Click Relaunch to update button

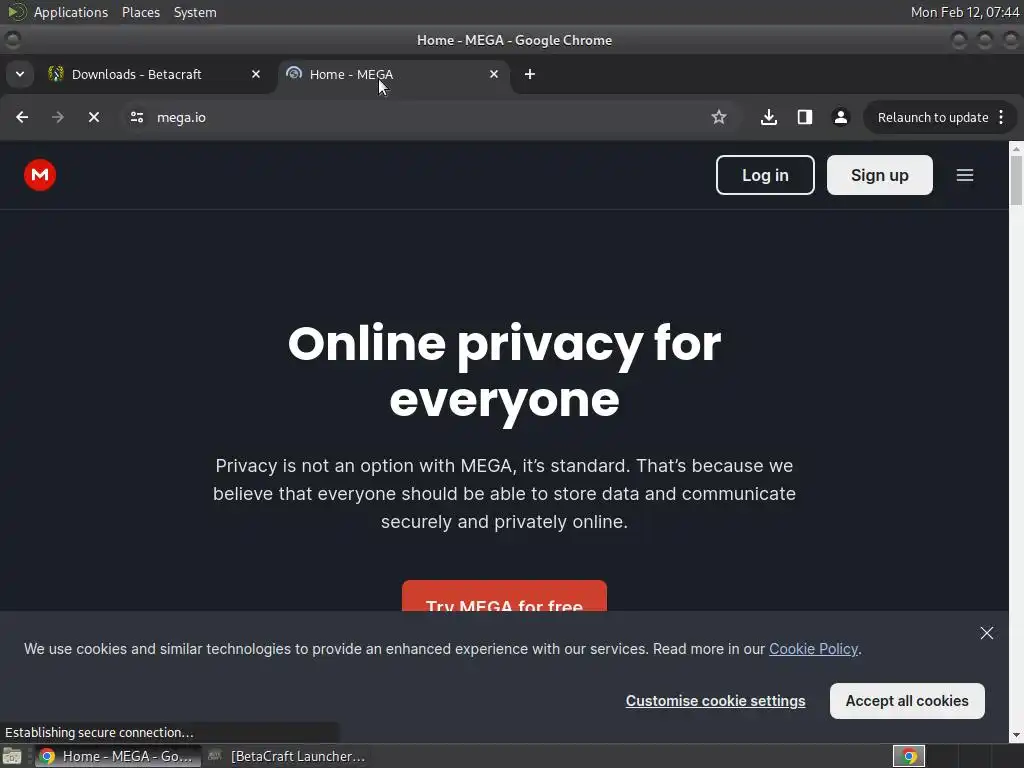click(x=933, y=118)
